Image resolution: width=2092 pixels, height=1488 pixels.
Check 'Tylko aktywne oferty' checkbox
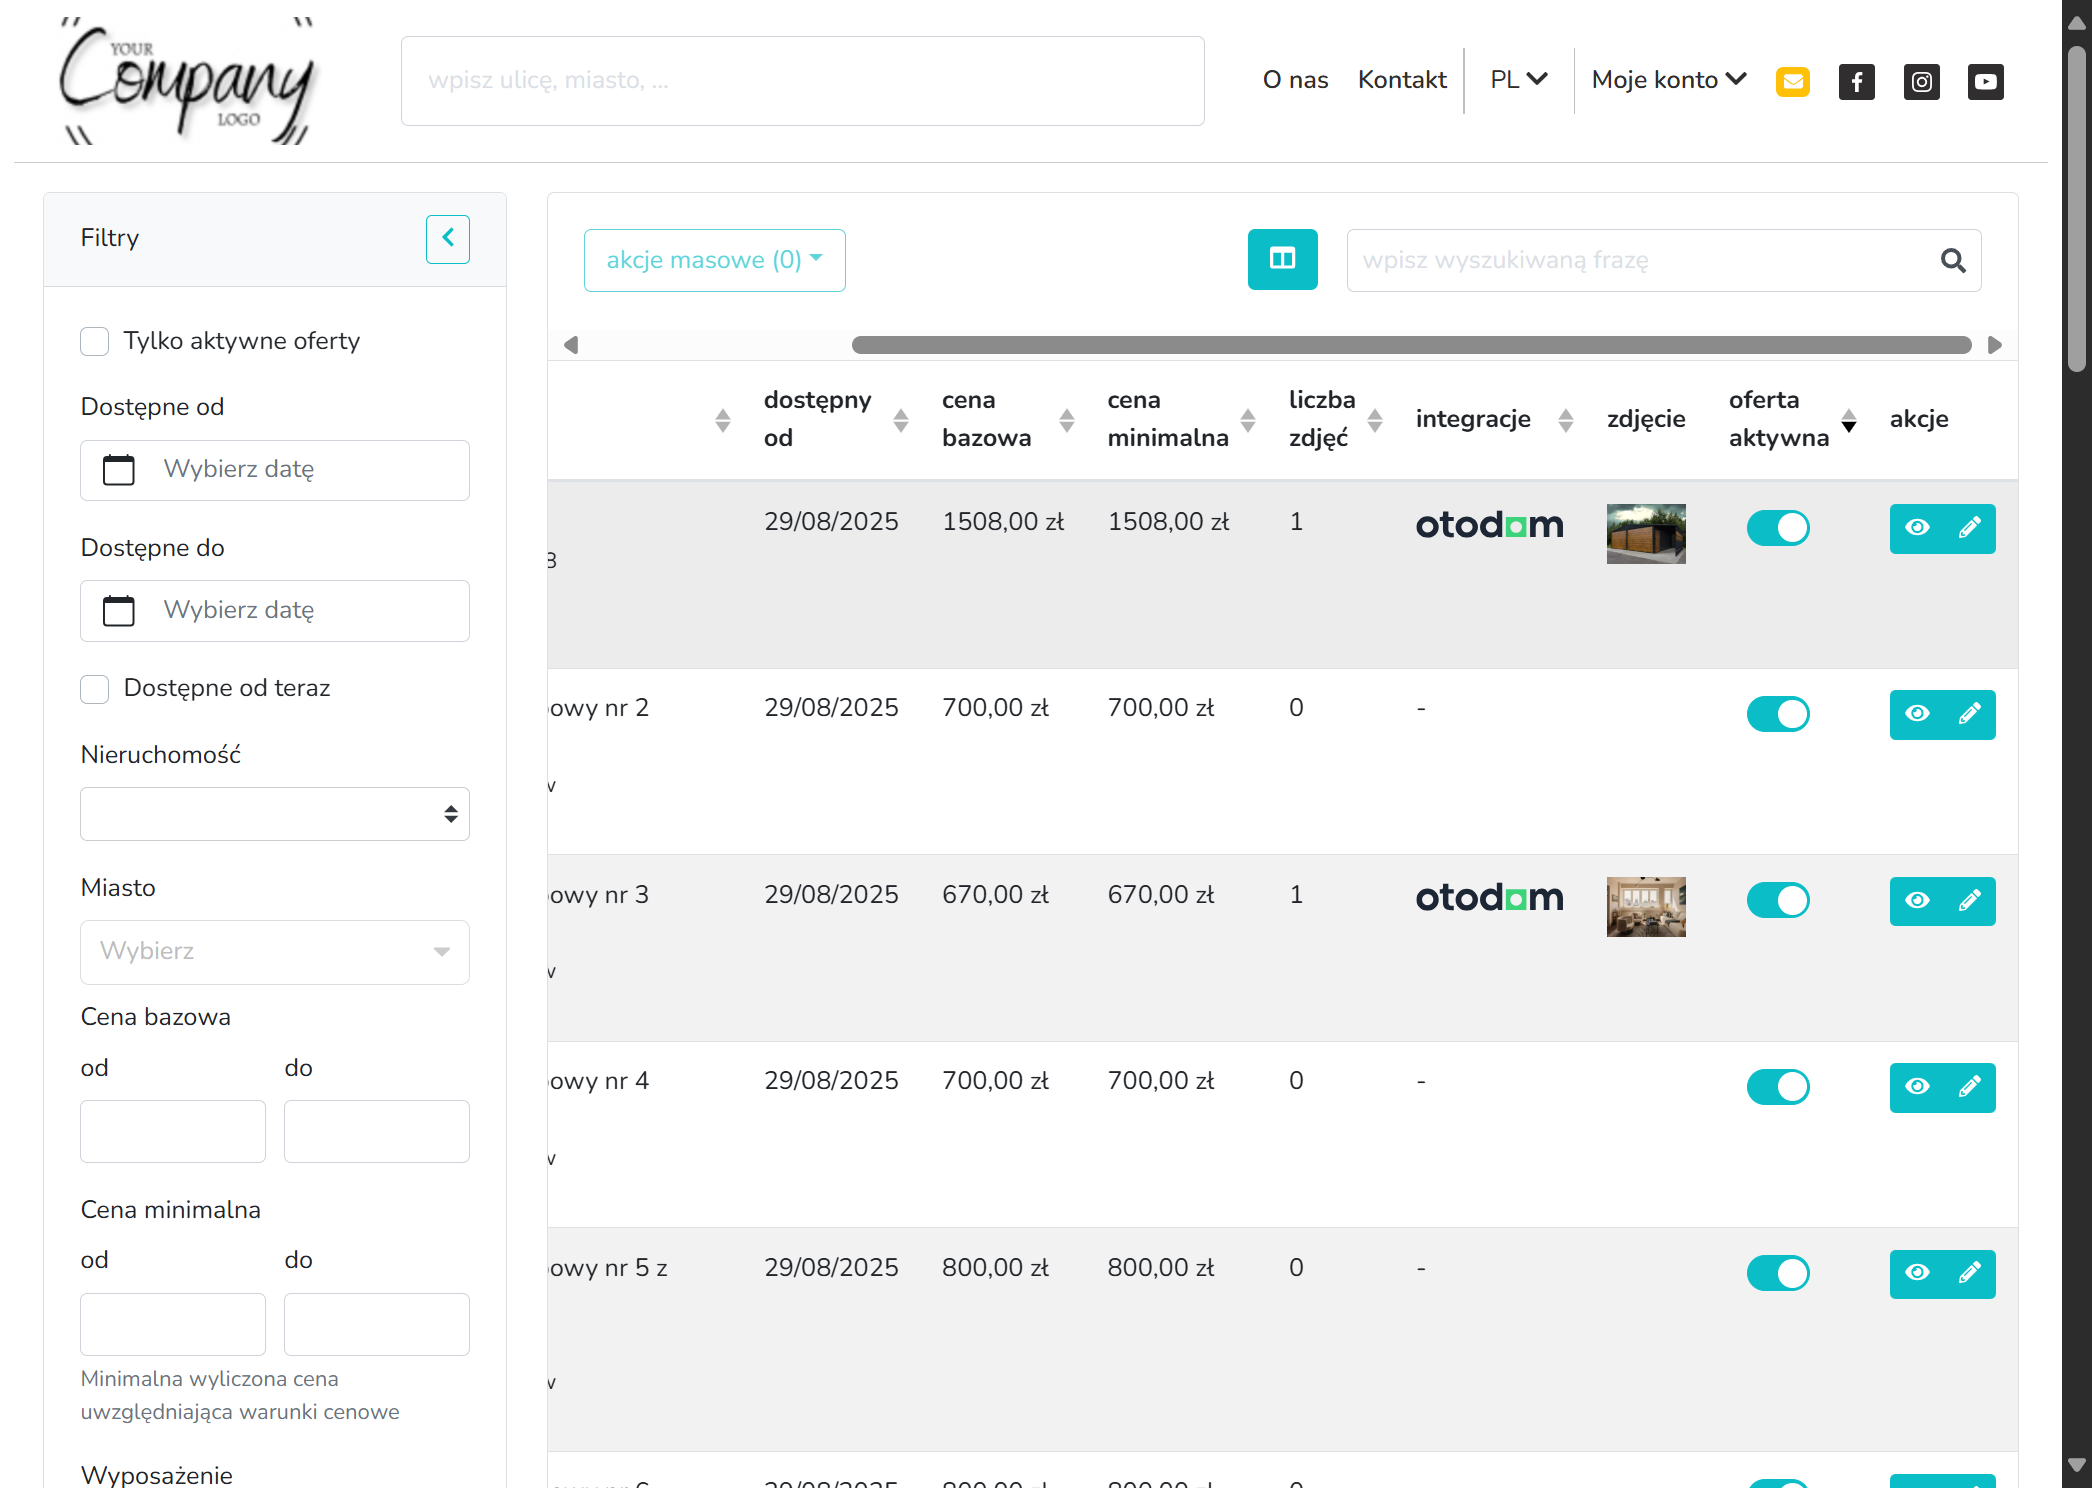[x=95, y=341]
